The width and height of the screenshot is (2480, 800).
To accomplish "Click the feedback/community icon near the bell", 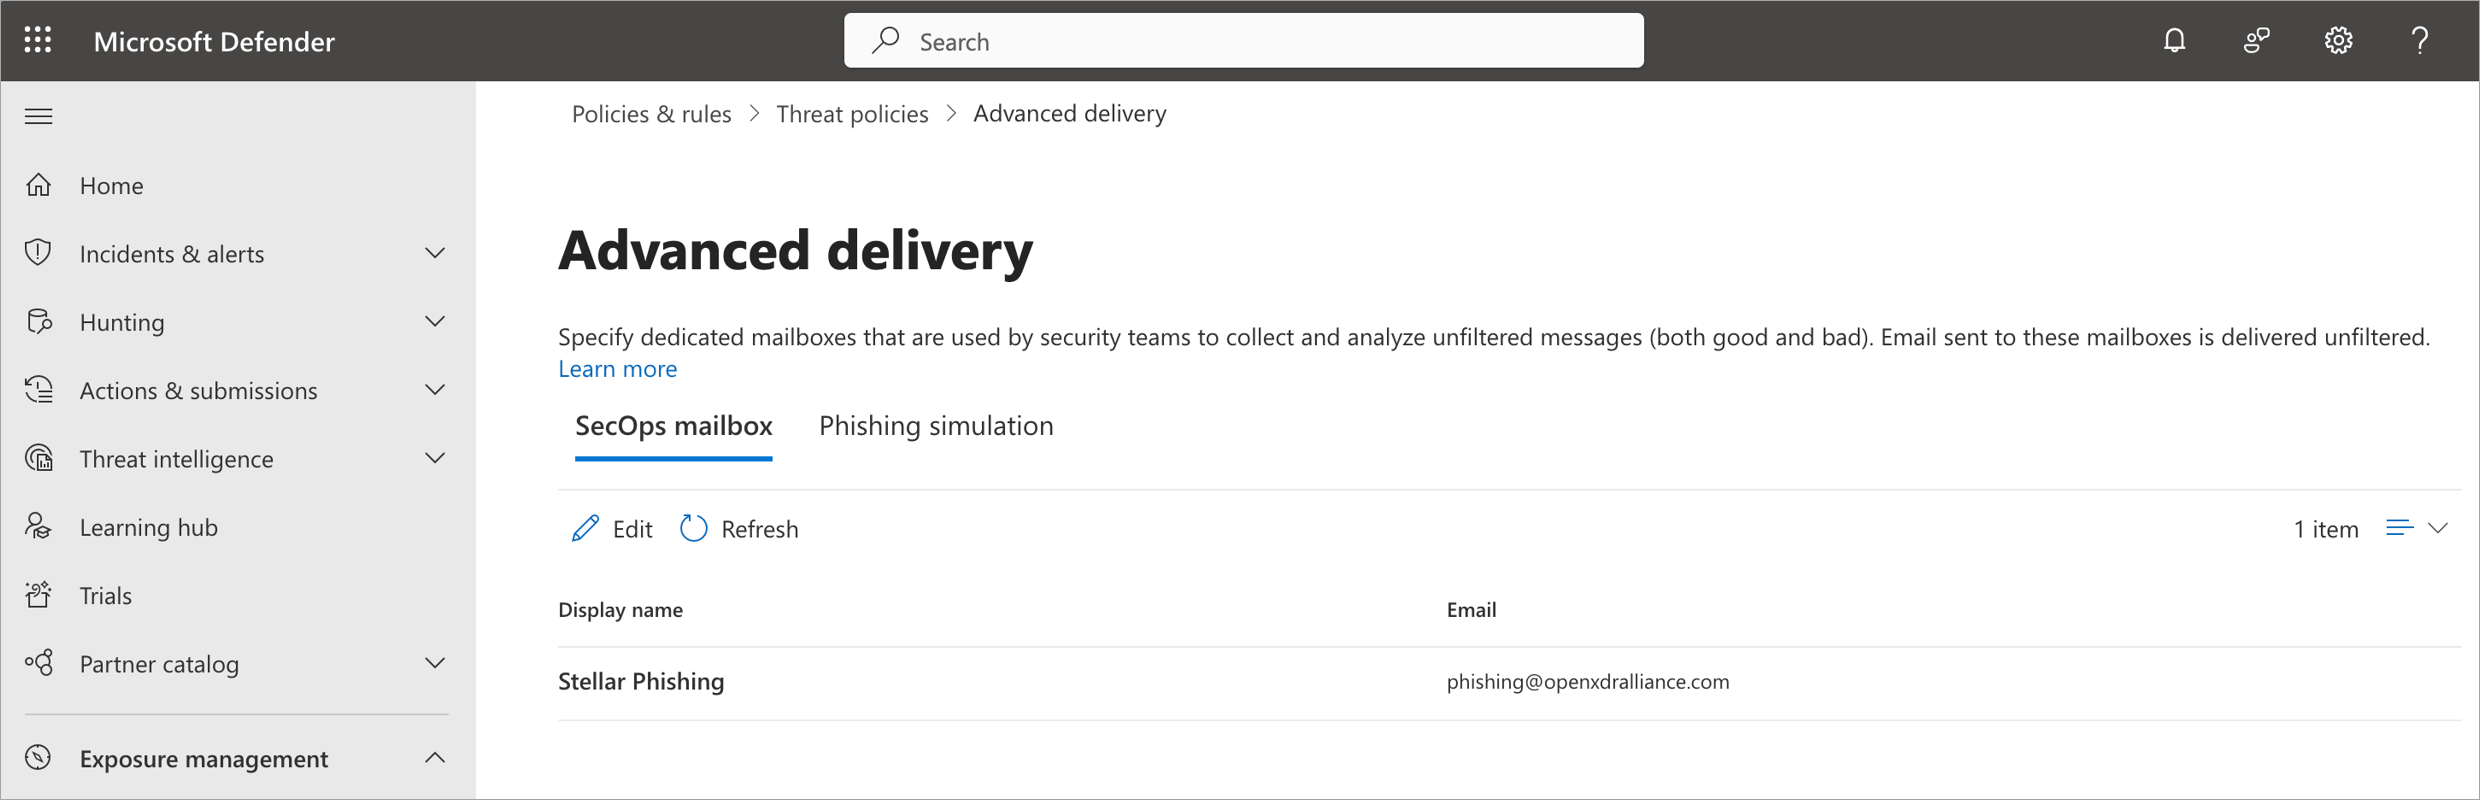I will pyautogui.click(x=2256, y=40).
